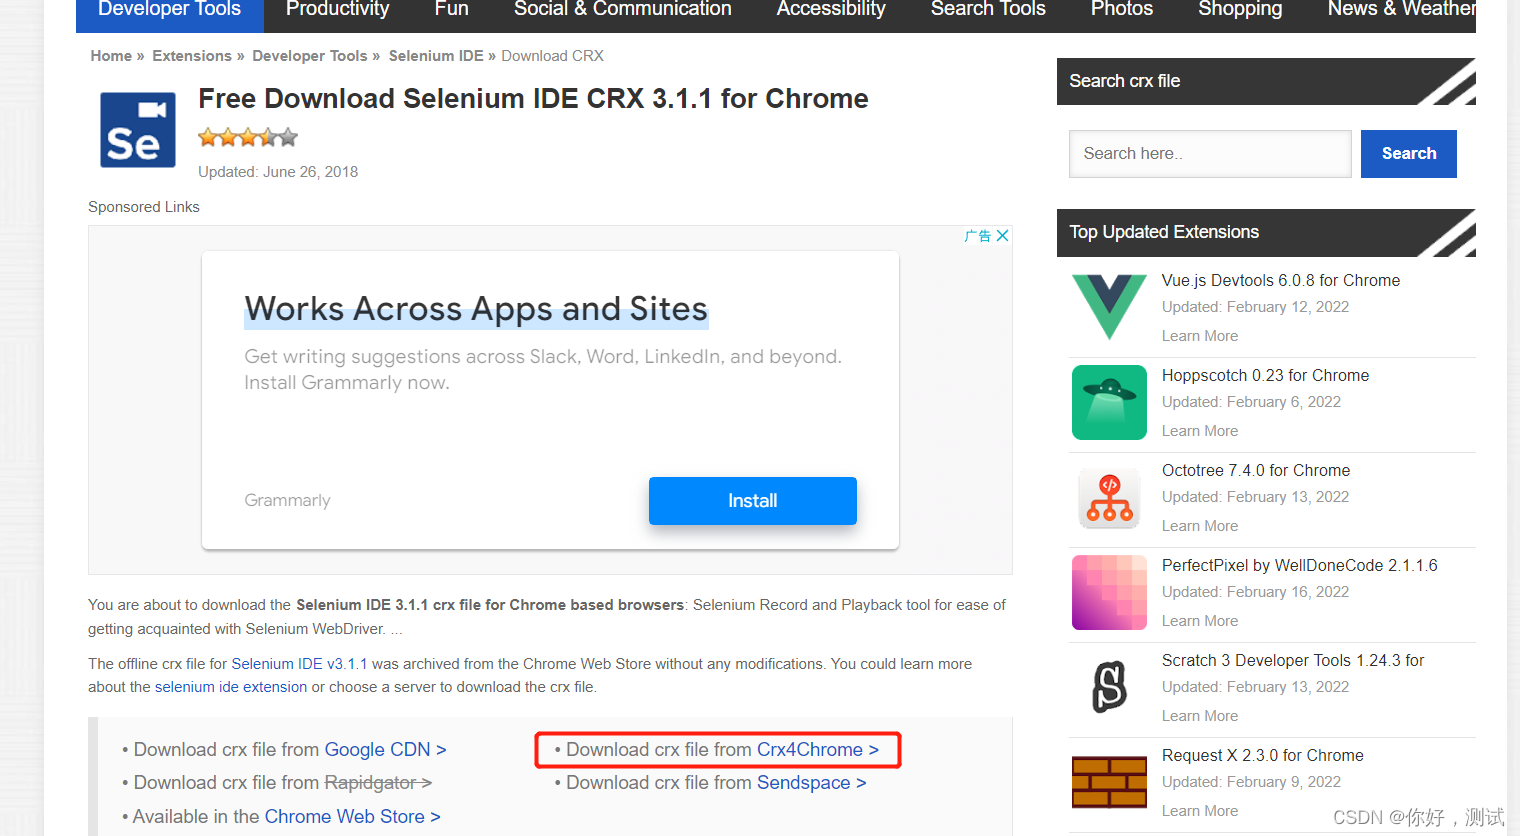Go to Social & Communication category
The height and width of the screenshot is (836, 1520).
coord(623,10)
